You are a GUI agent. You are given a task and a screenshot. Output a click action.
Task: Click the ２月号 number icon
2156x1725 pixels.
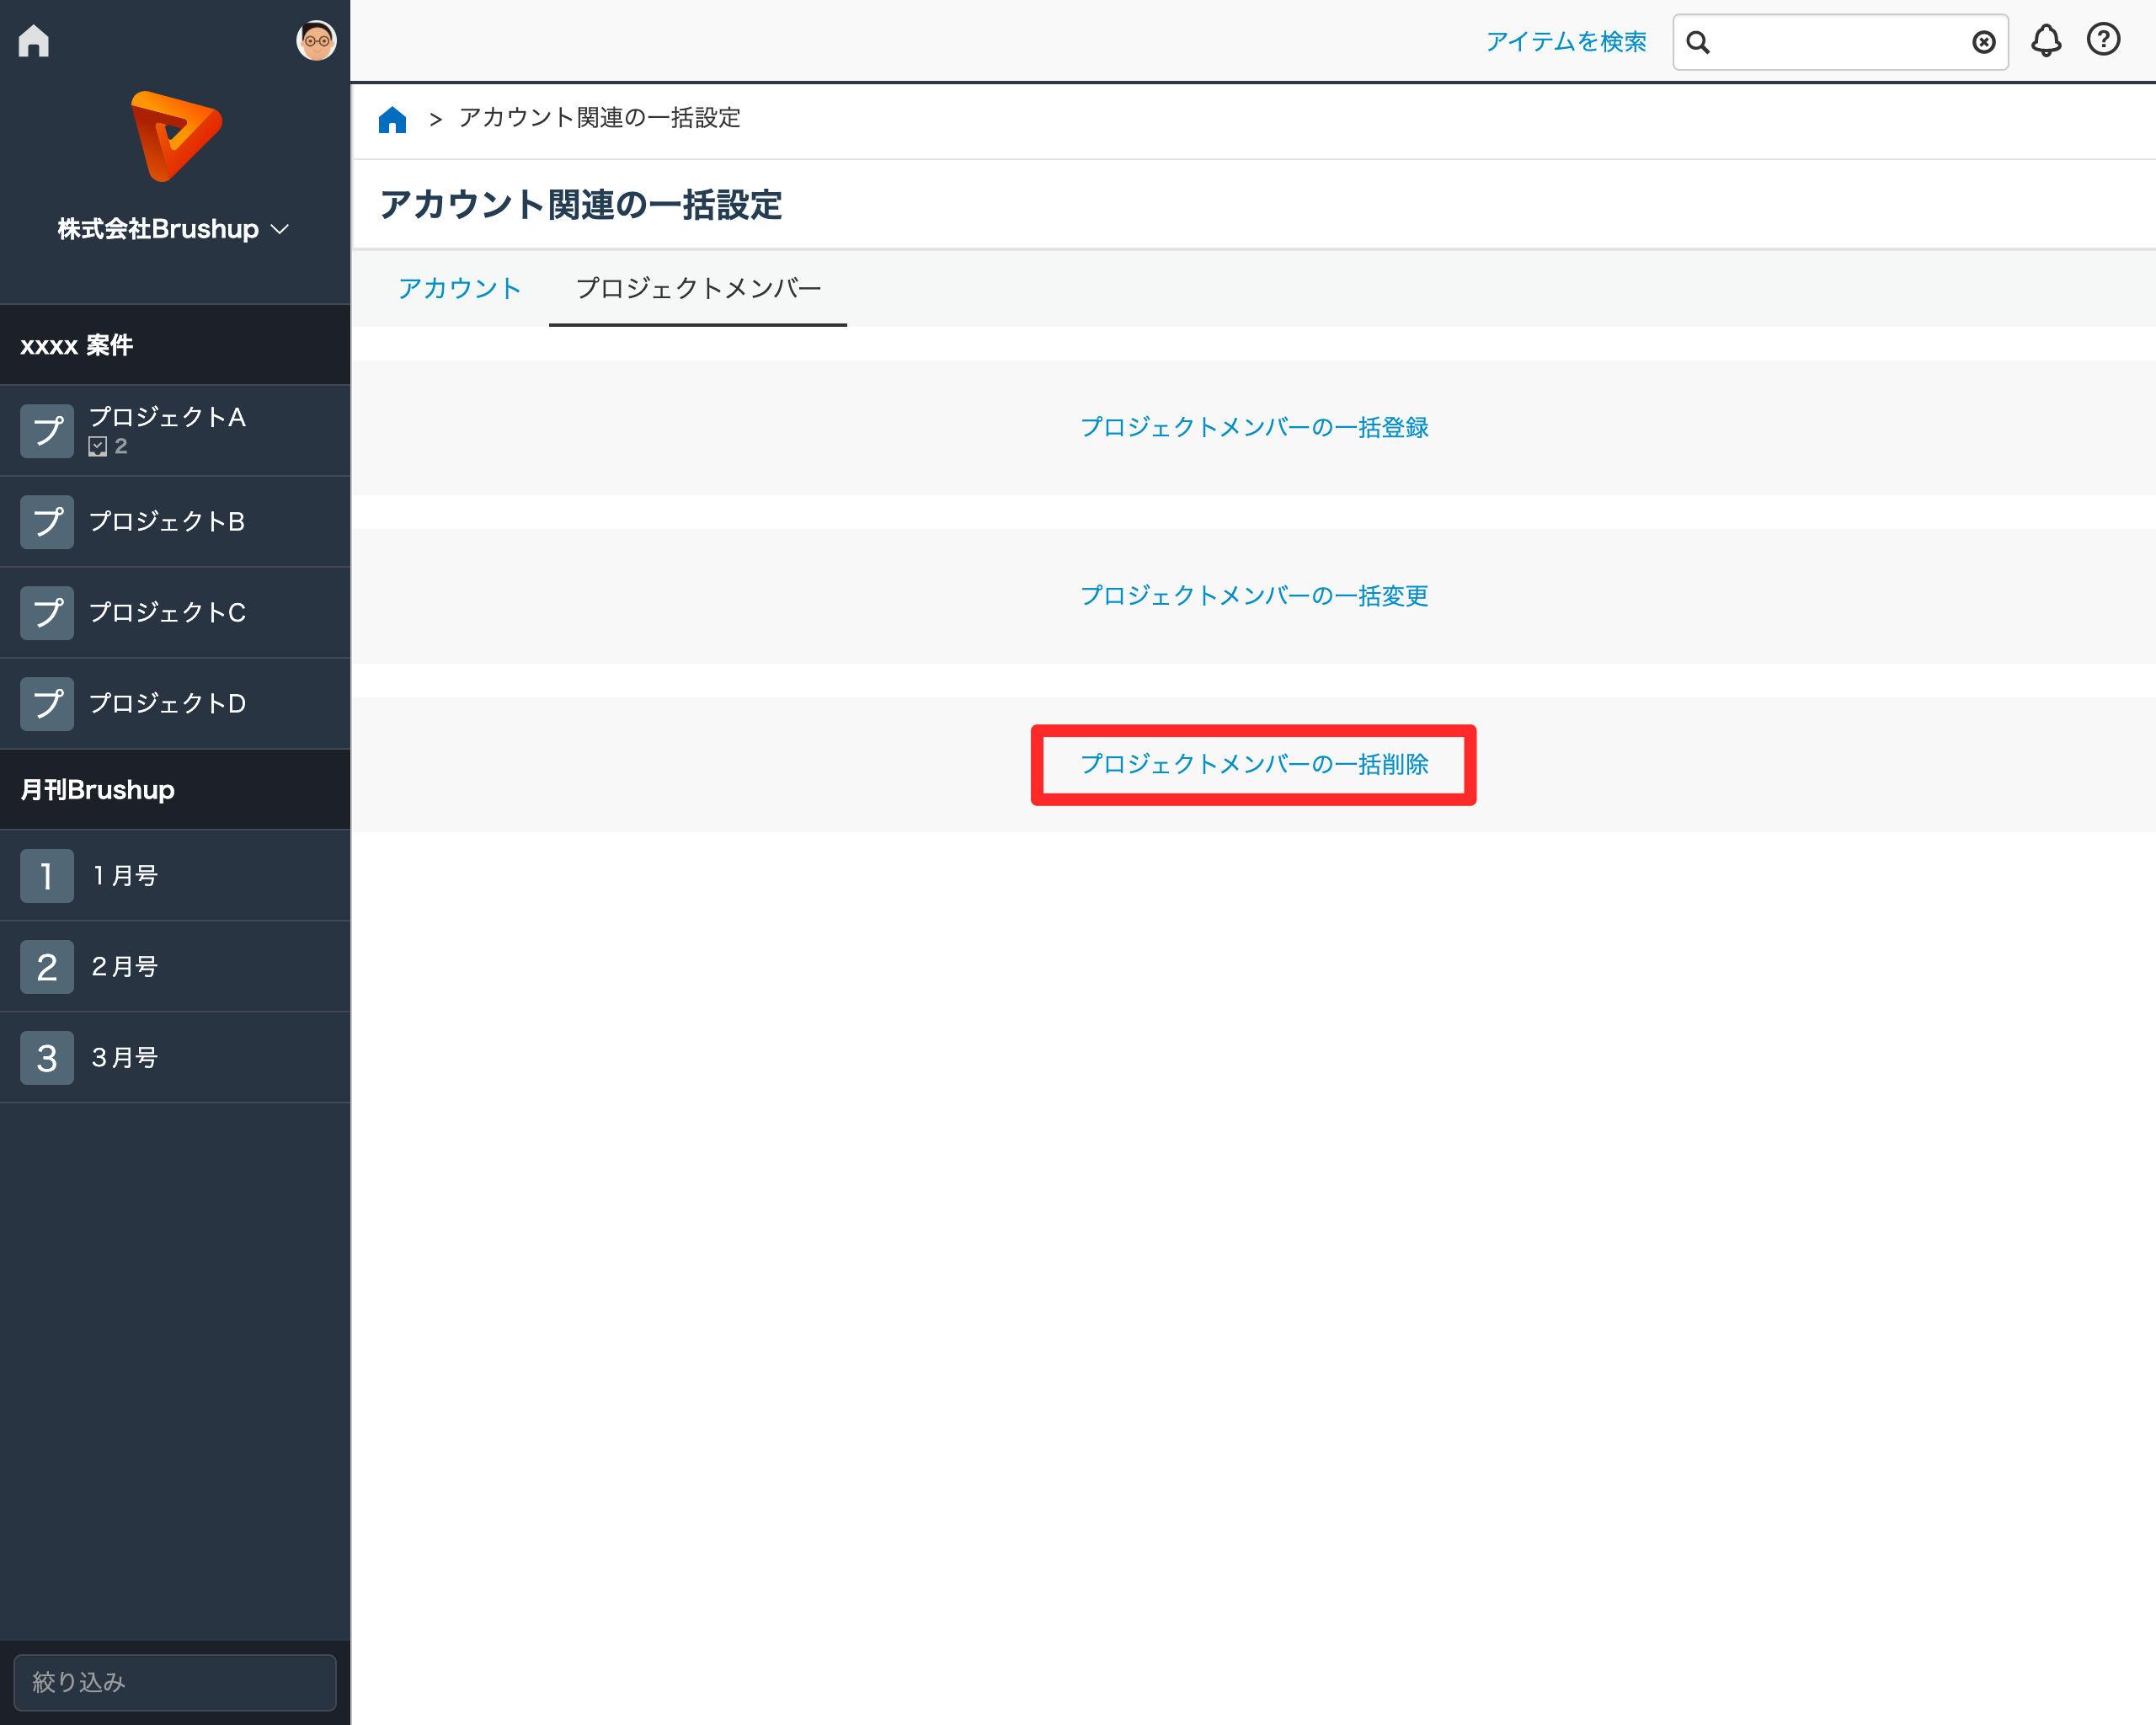pyautogui.click(x=47, y=967)
